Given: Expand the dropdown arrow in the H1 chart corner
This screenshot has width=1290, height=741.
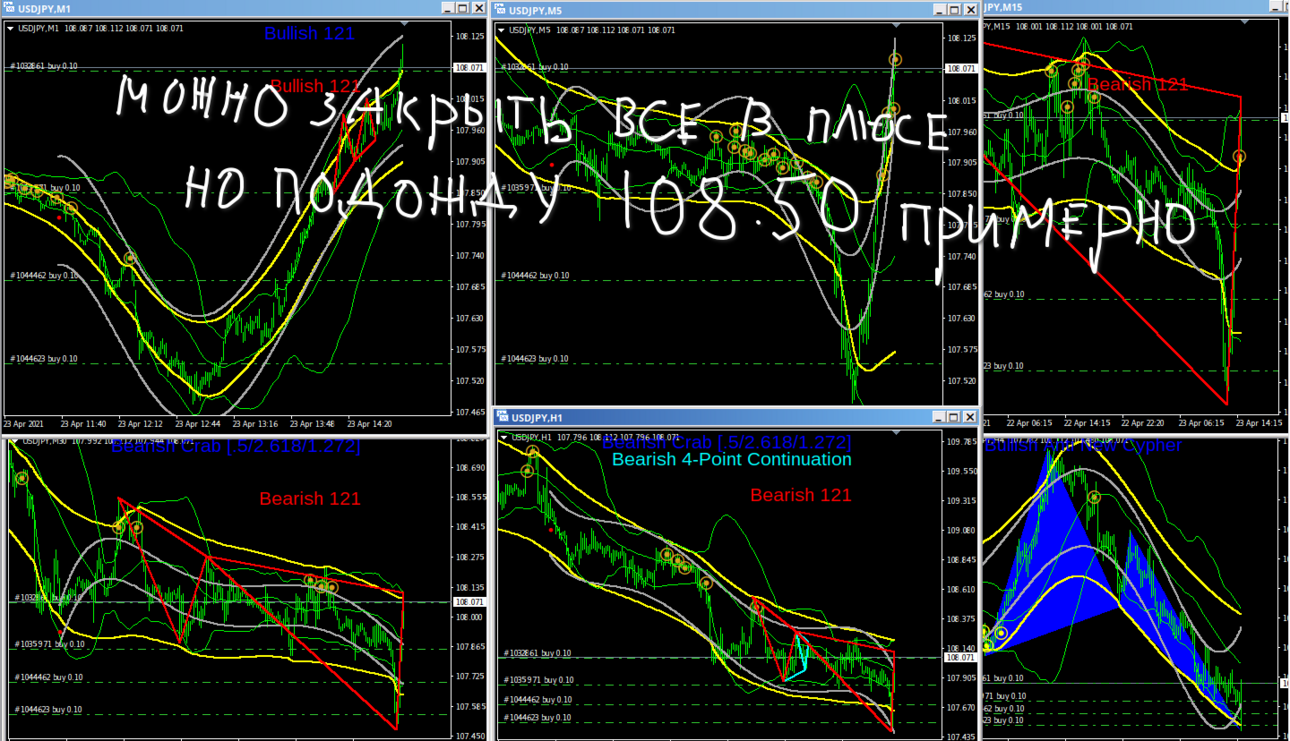Looking at the screenshot, I should [503, 437].
